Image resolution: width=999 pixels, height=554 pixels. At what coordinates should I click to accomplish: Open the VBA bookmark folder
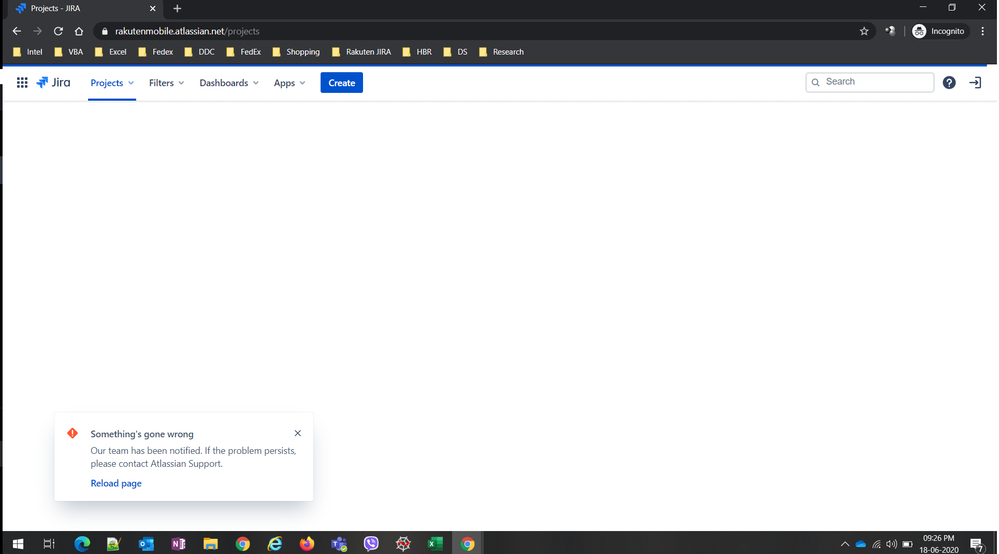pyautogui.click(x=69, y=52)
